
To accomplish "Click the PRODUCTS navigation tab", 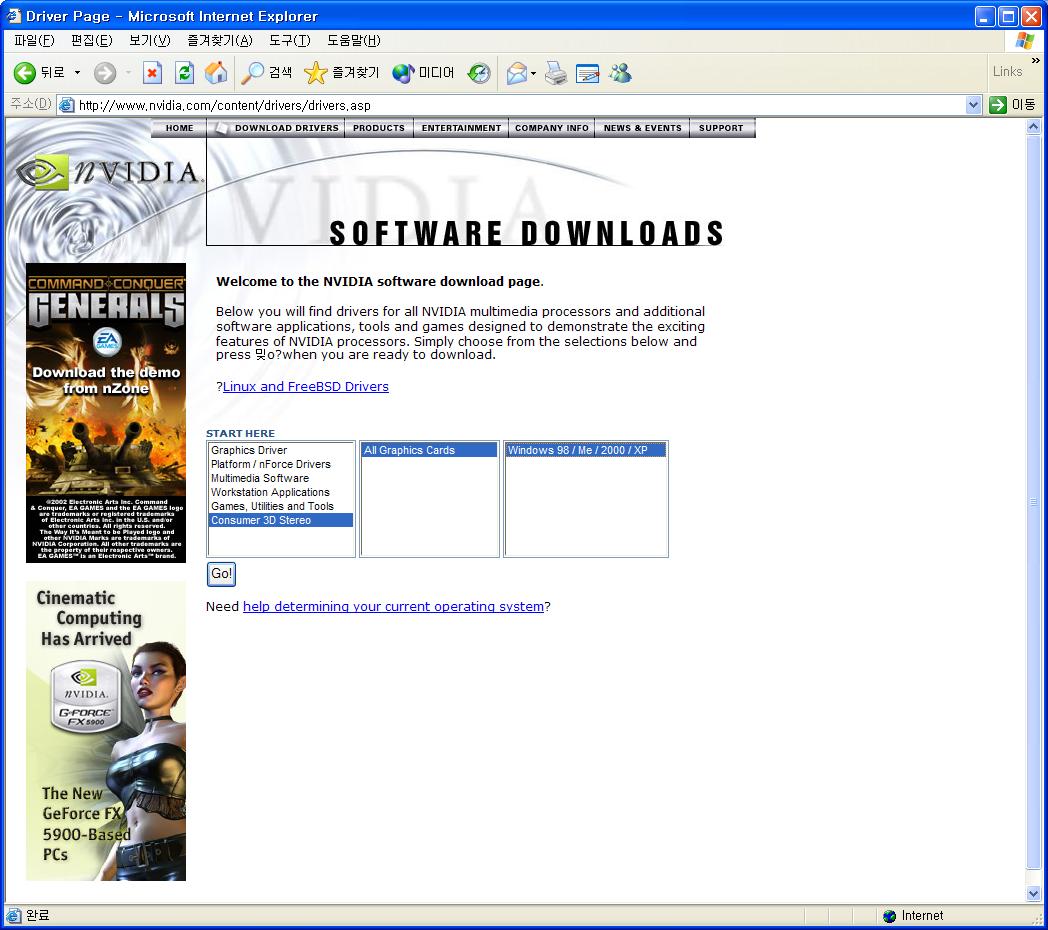I will click(x=379, y=128).
